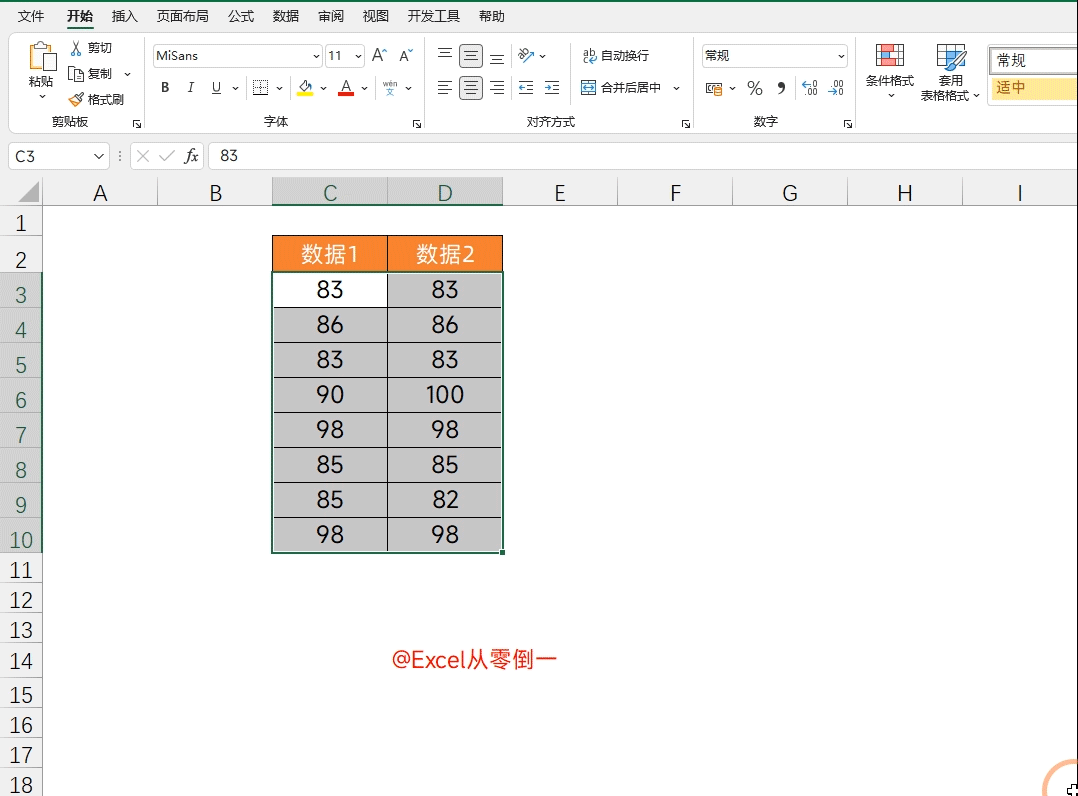Click the formula bar cancel X icon
Image resolution: width=1078 pixels, height=796 pixels.
click(143, 156)
